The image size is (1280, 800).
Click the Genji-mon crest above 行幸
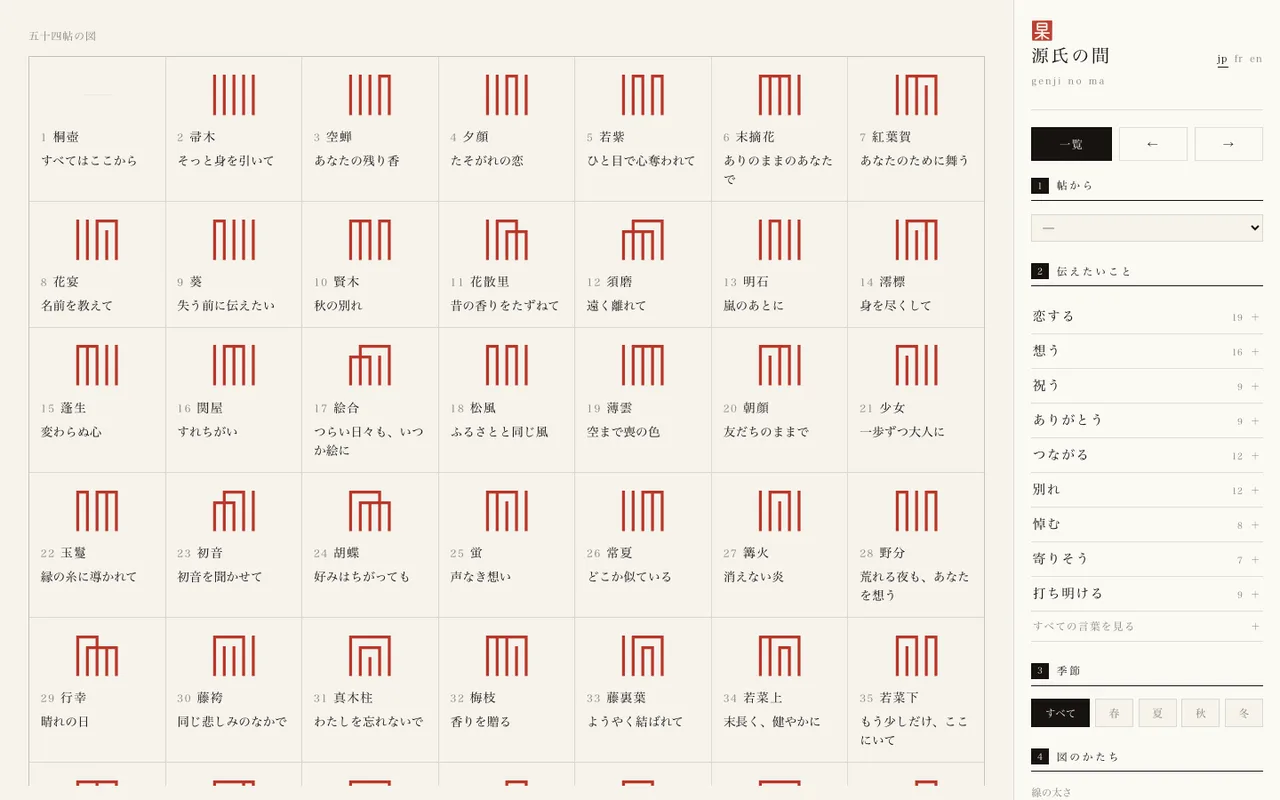pyautogui.click(x=97, y=655)
